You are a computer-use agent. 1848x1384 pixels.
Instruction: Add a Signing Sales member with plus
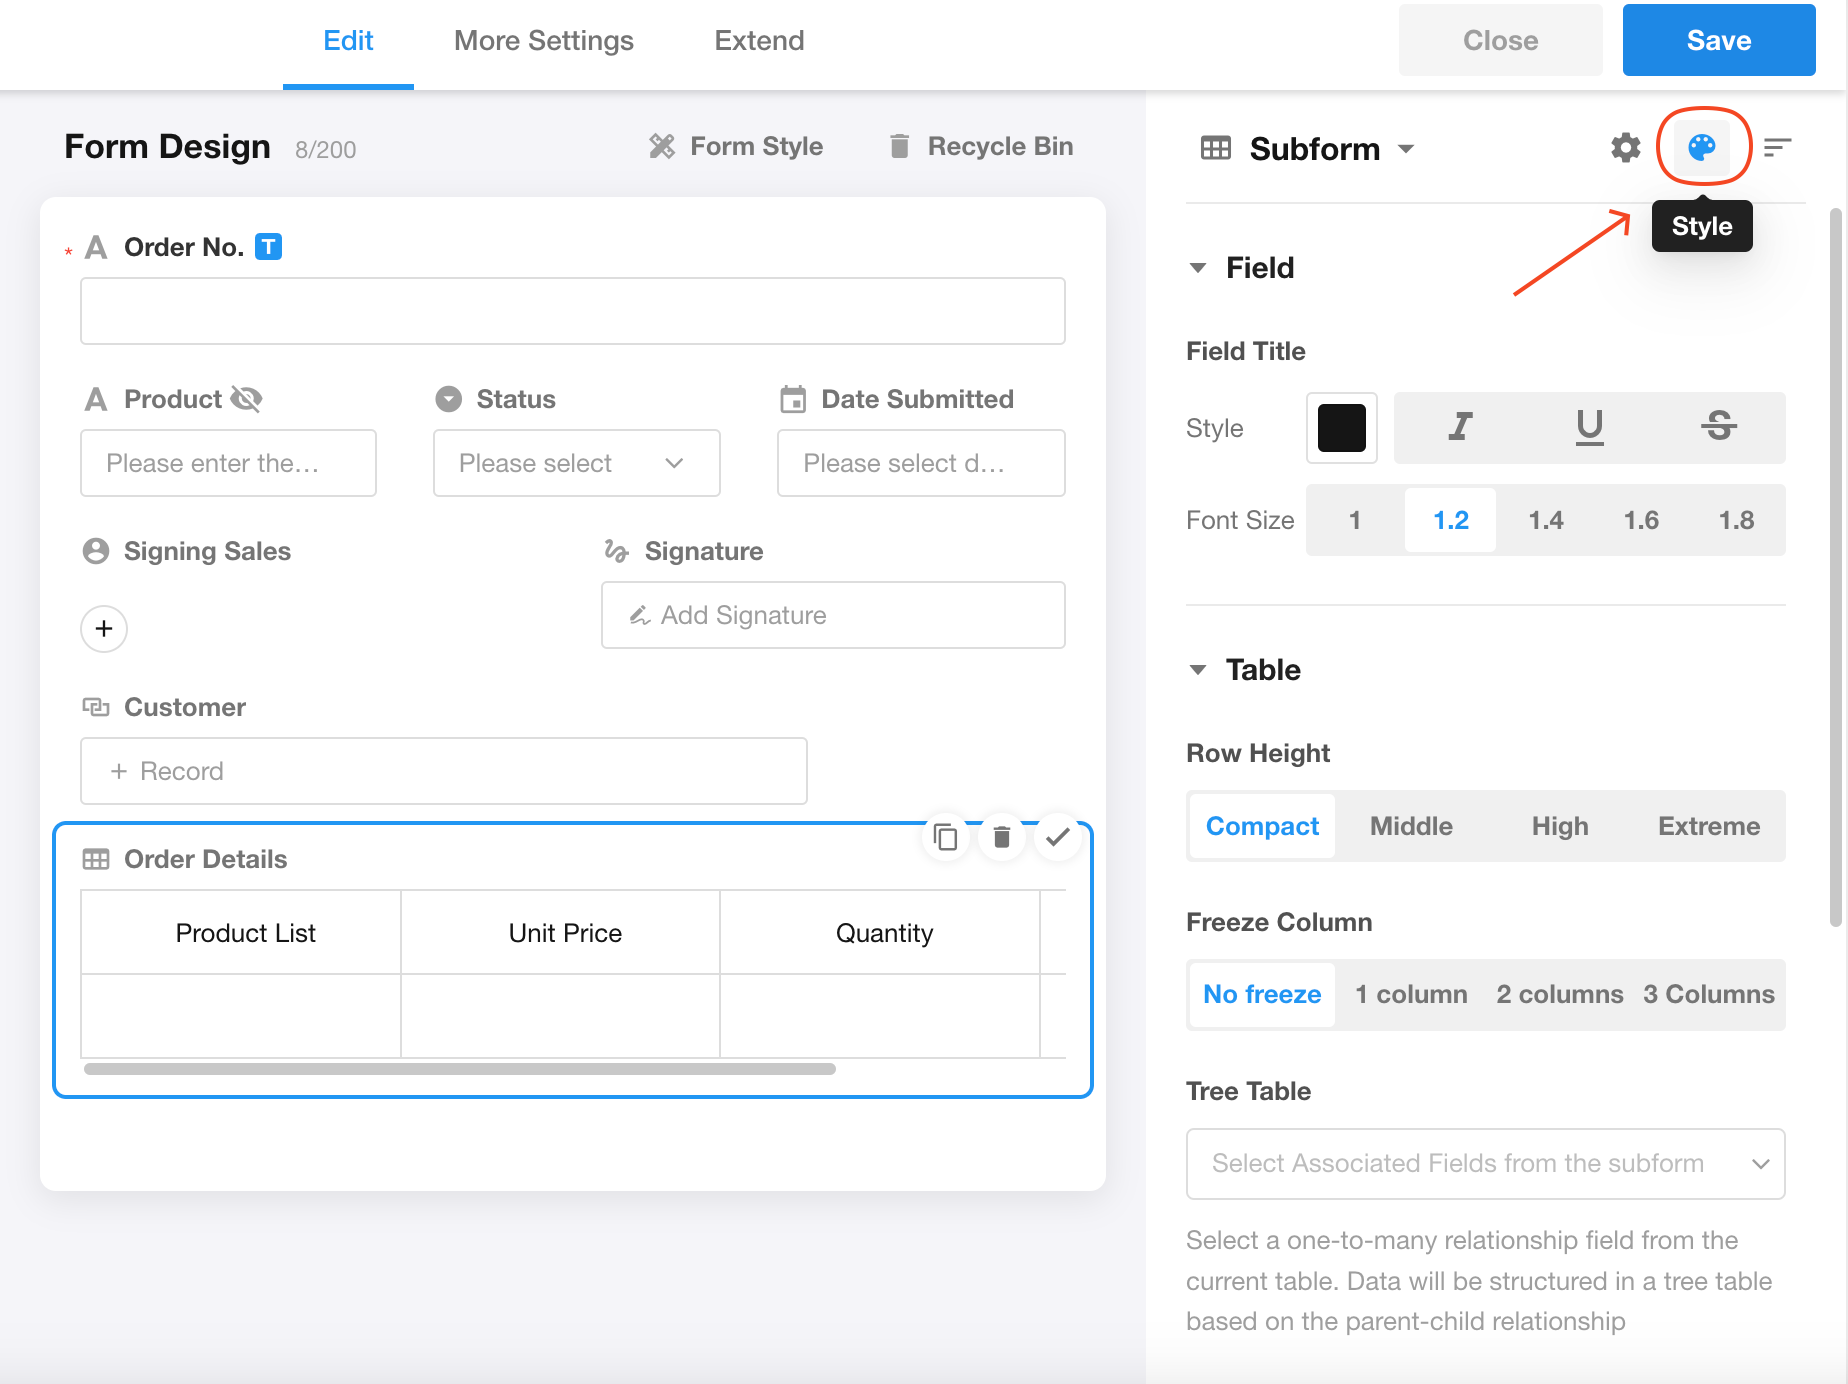(104, 629)
